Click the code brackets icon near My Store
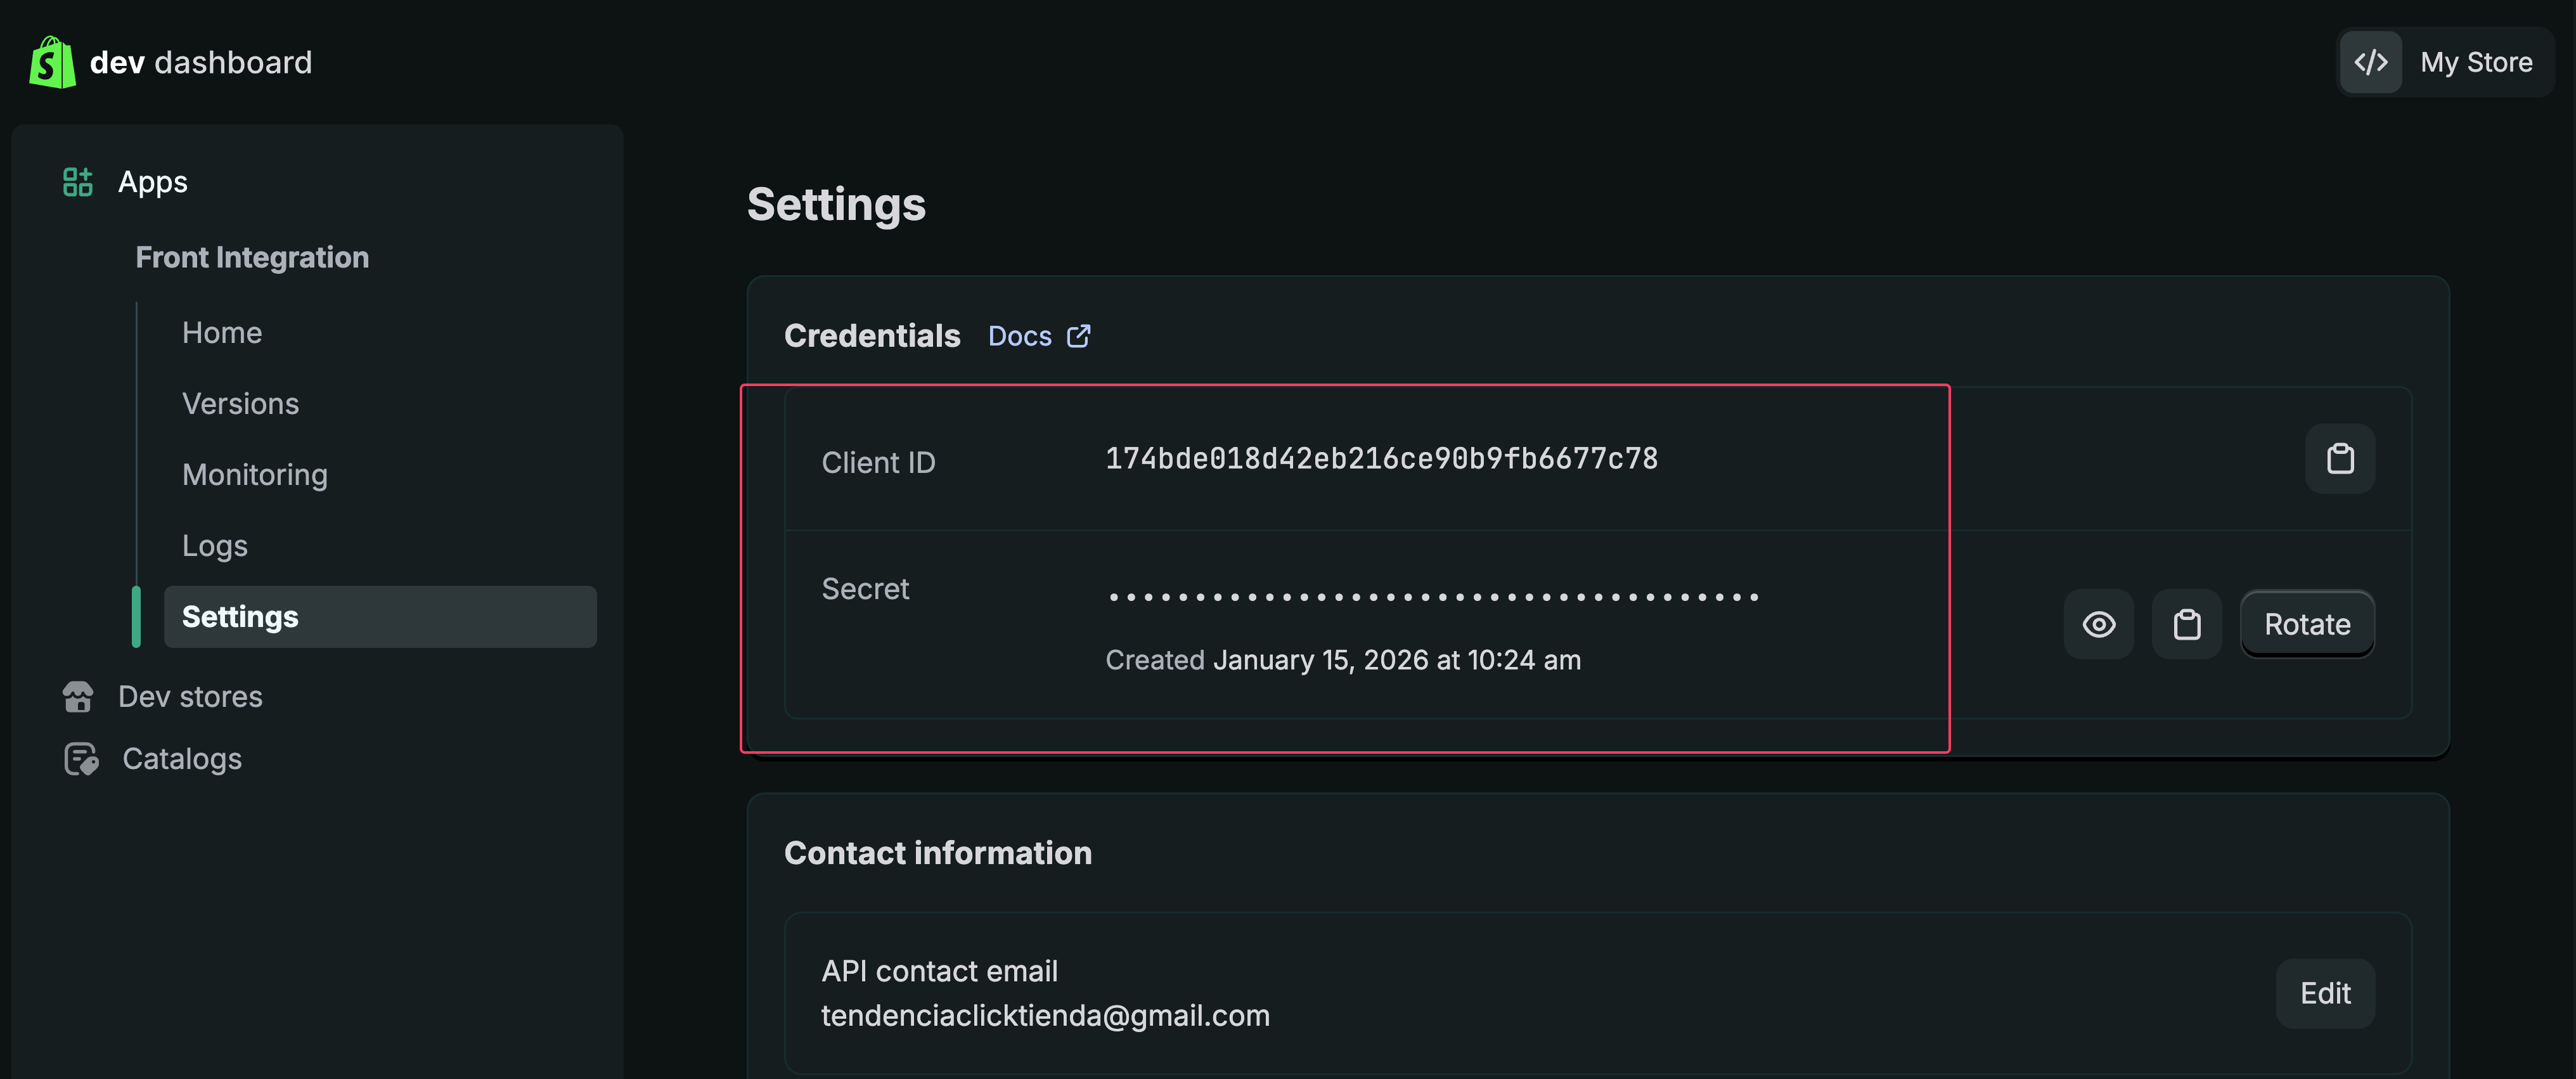 pos(2370,62)
